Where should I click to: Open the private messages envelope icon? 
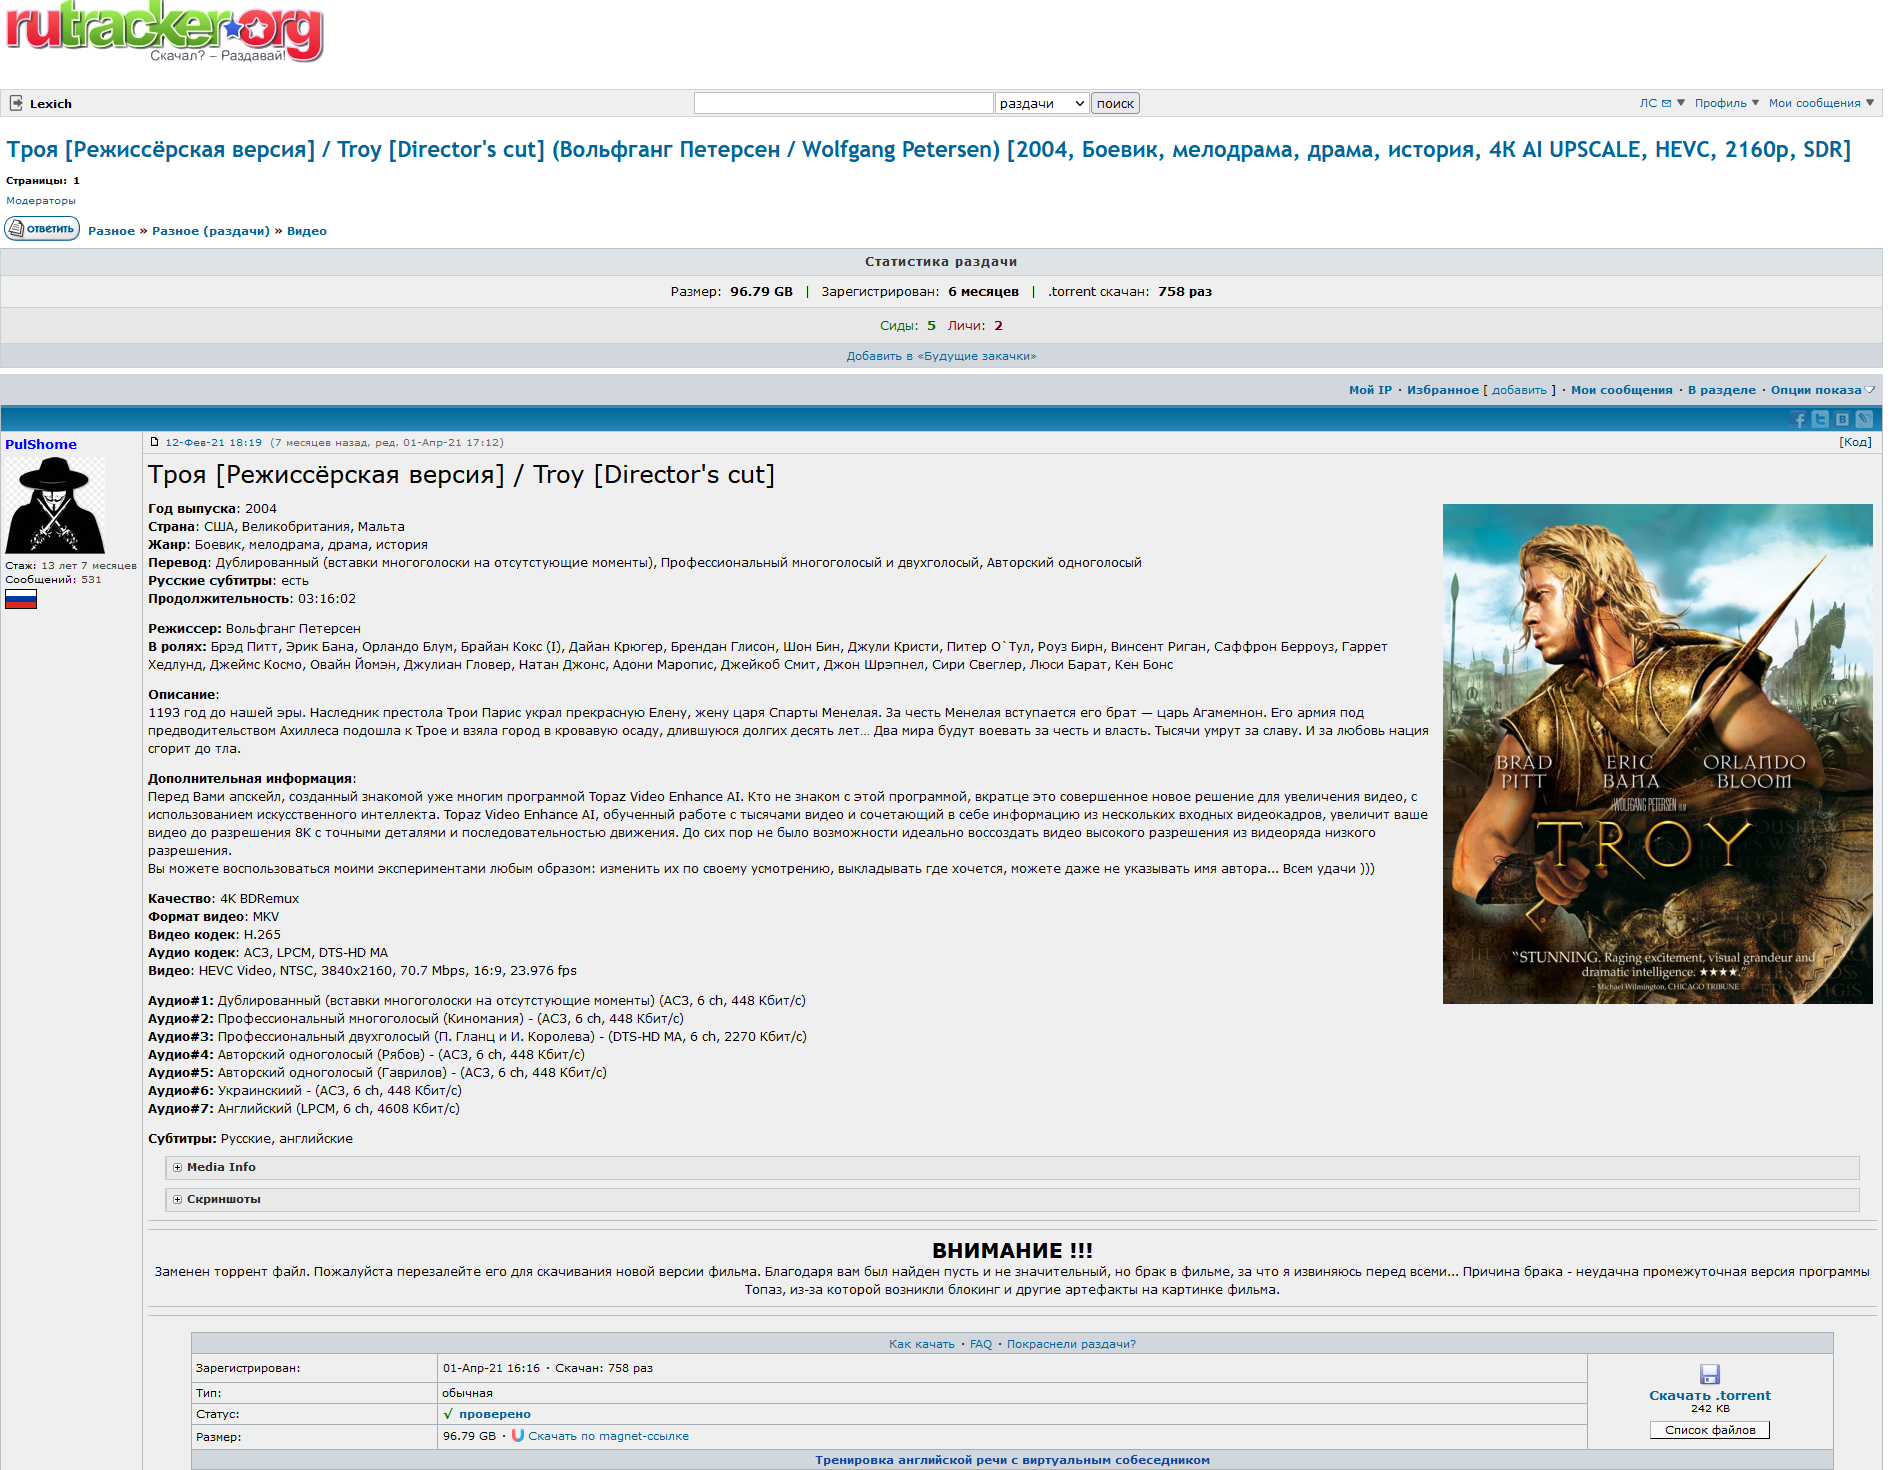point(1666,103)
